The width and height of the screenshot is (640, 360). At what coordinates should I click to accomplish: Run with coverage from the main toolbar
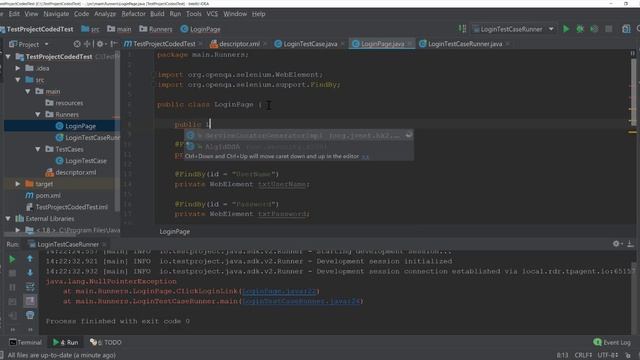tap(594, 29)
